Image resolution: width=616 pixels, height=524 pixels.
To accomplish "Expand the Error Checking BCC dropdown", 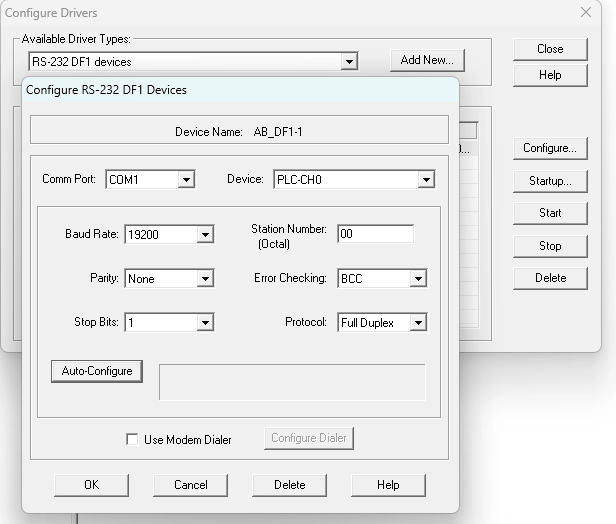I will pyautogui.click(x=382, y=278).
